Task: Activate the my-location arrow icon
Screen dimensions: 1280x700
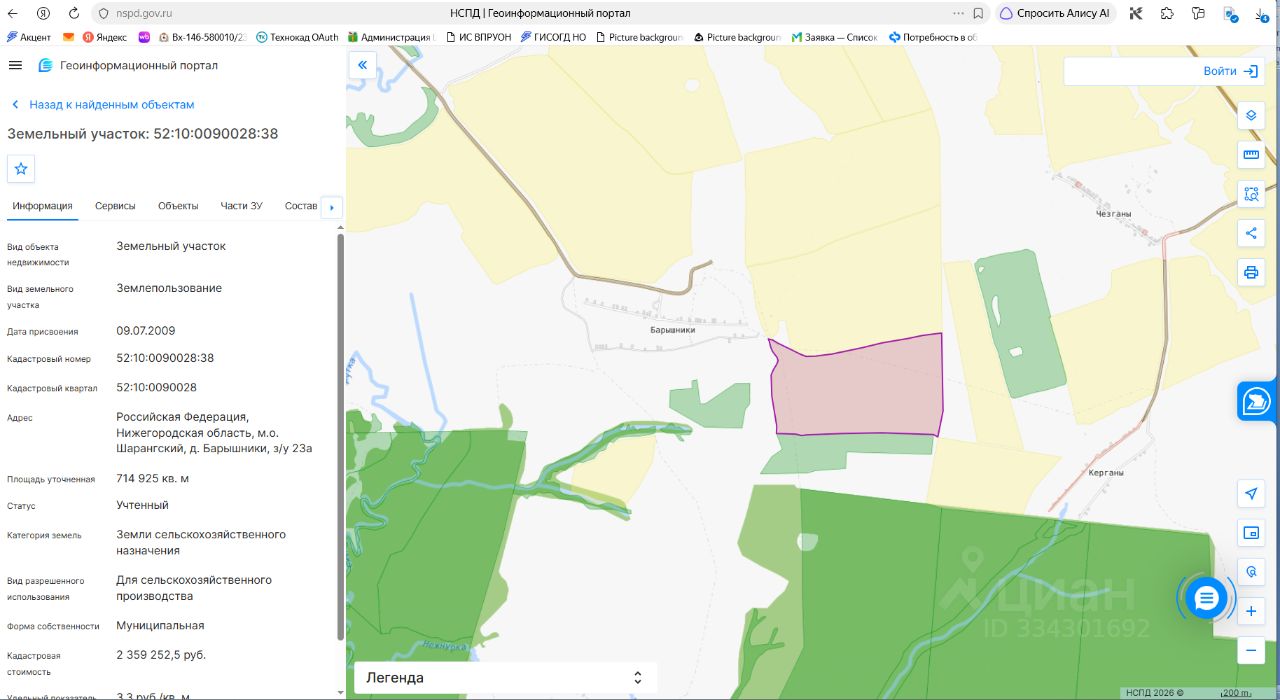Action: click(x=1251, y=493)
